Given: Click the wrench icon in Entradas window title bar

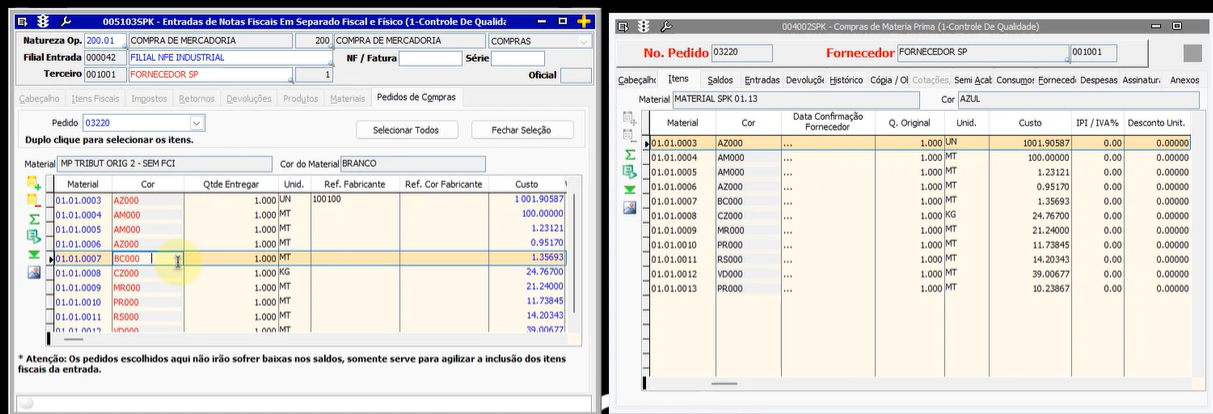Looking at the screenshot, I should tap(66, 20).
